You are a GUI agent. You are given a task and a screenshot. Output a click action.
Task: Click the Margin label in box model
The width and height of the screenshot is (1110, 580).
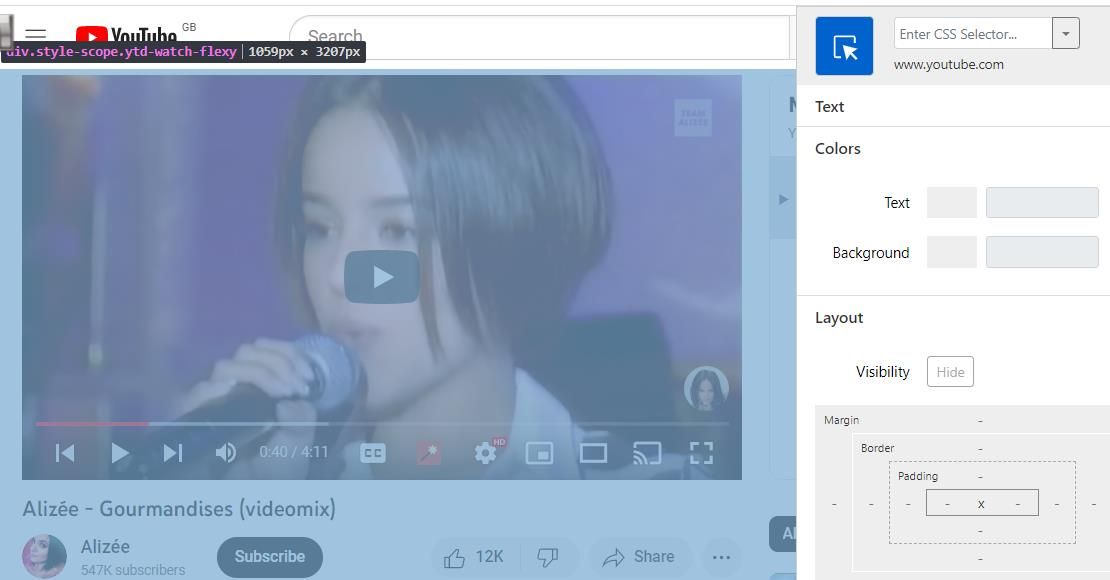point(841,420)
